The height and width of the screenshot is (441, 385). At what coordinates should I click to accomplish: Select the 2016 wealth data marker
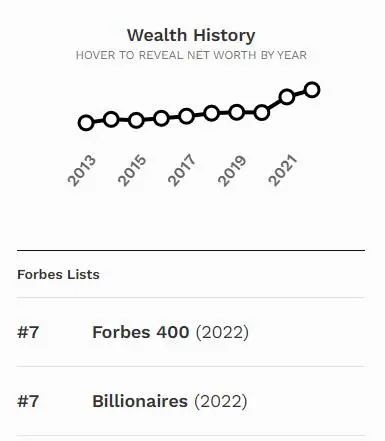[161, 118]
